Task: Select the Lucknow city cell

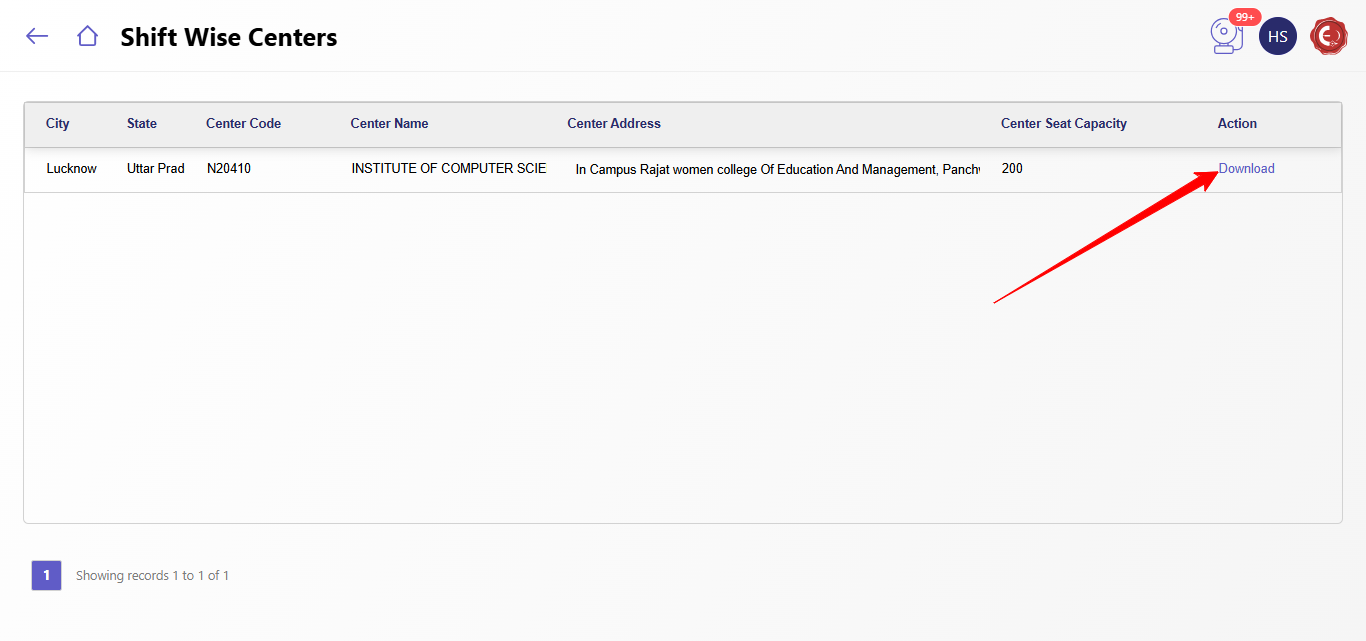Action: coord(72,169)
